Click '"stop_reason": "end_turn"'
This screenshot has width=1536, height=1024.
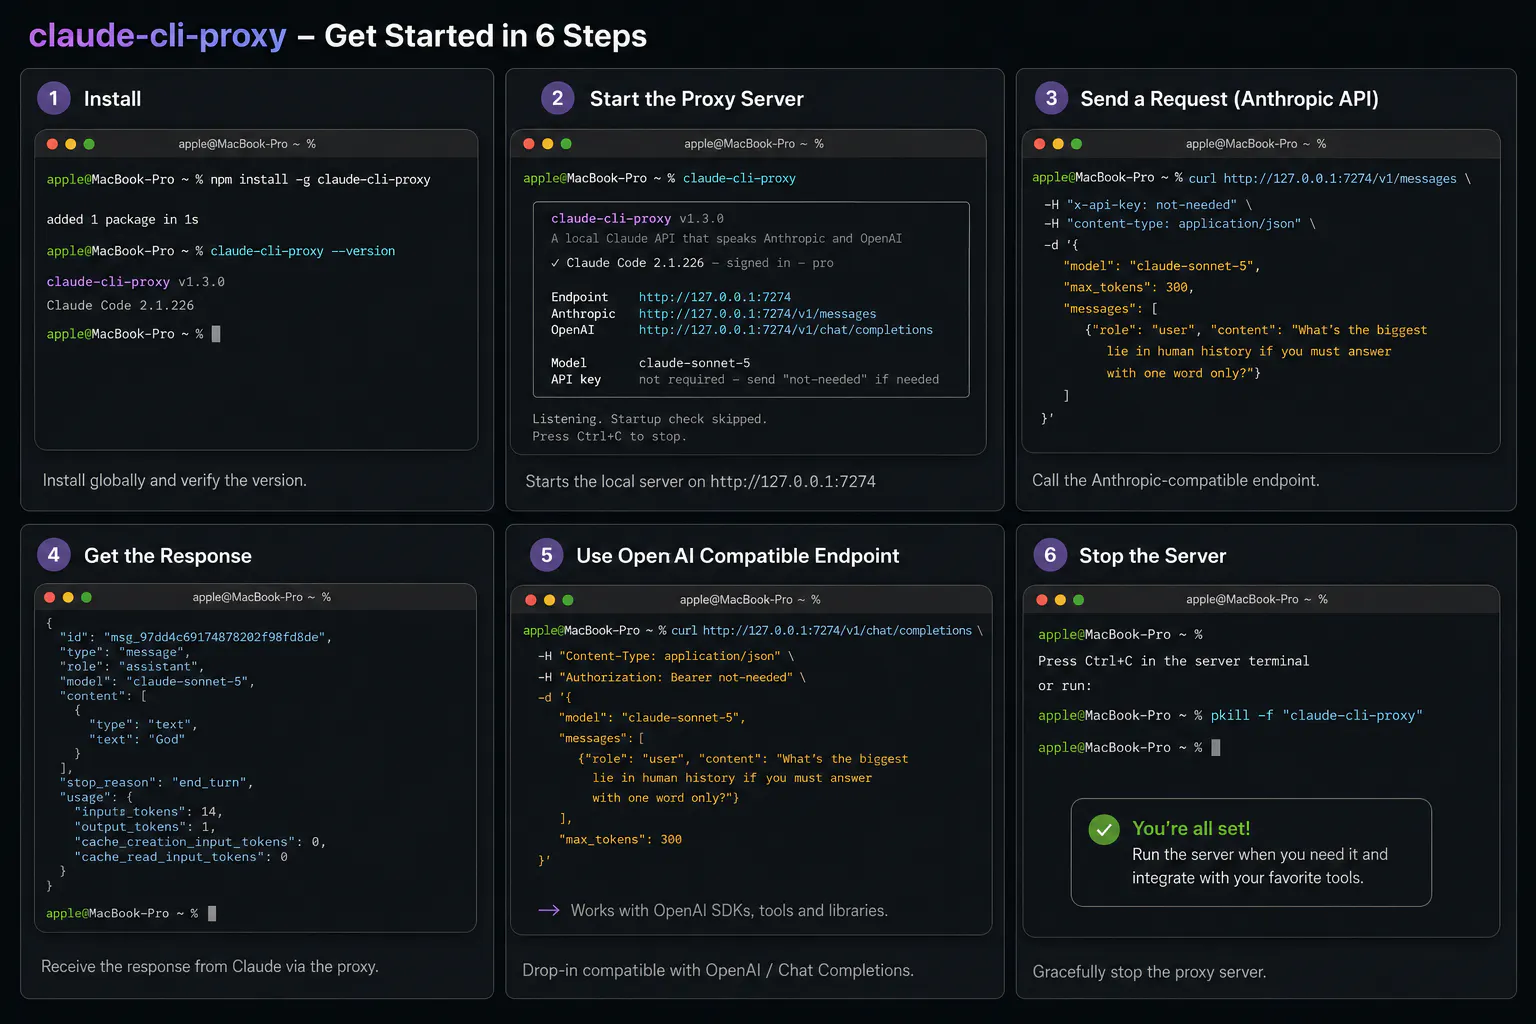point(156,783)
